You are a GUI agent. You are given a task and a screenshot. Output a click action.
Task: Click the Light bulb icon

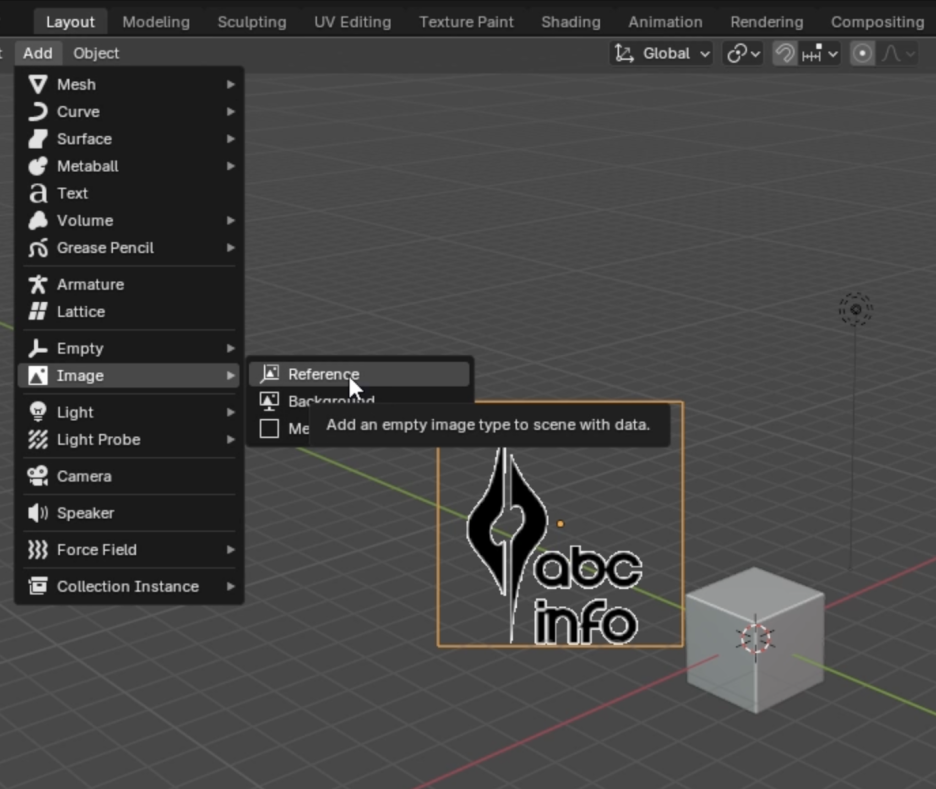point(38,412)
